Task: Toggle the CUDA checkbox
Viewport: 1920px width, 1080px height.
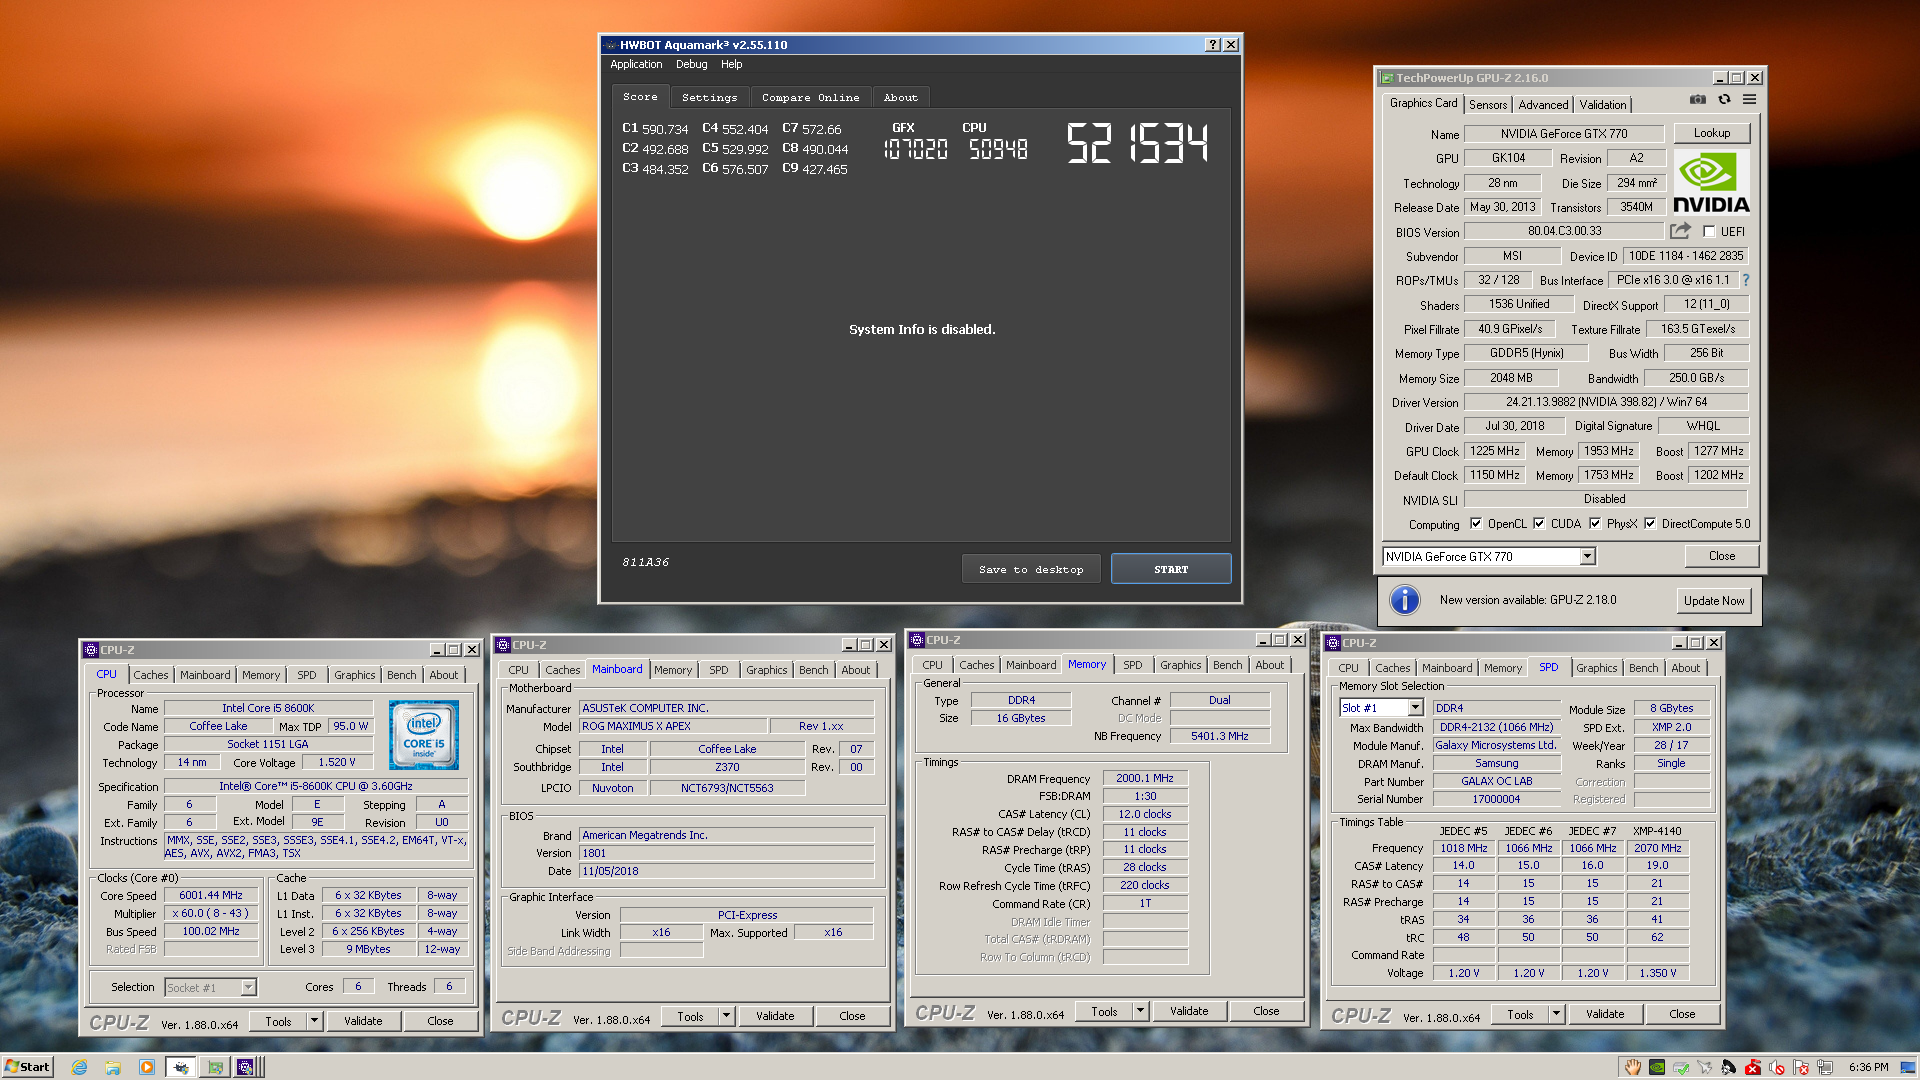Action: click(1539, 523)
